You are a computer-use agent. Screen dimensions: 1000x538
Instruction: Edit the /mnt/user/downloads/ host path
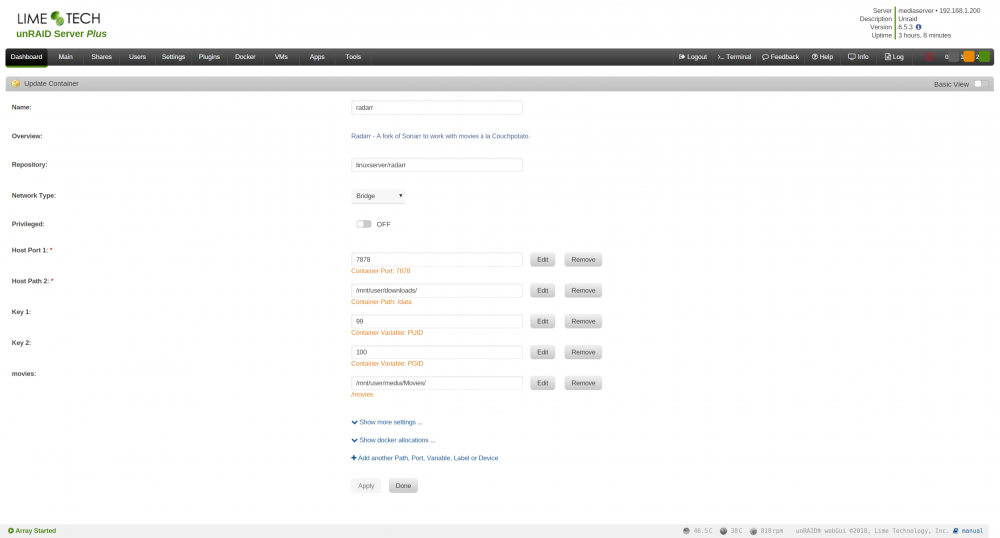pyautogui.click(x=543, y=291)
